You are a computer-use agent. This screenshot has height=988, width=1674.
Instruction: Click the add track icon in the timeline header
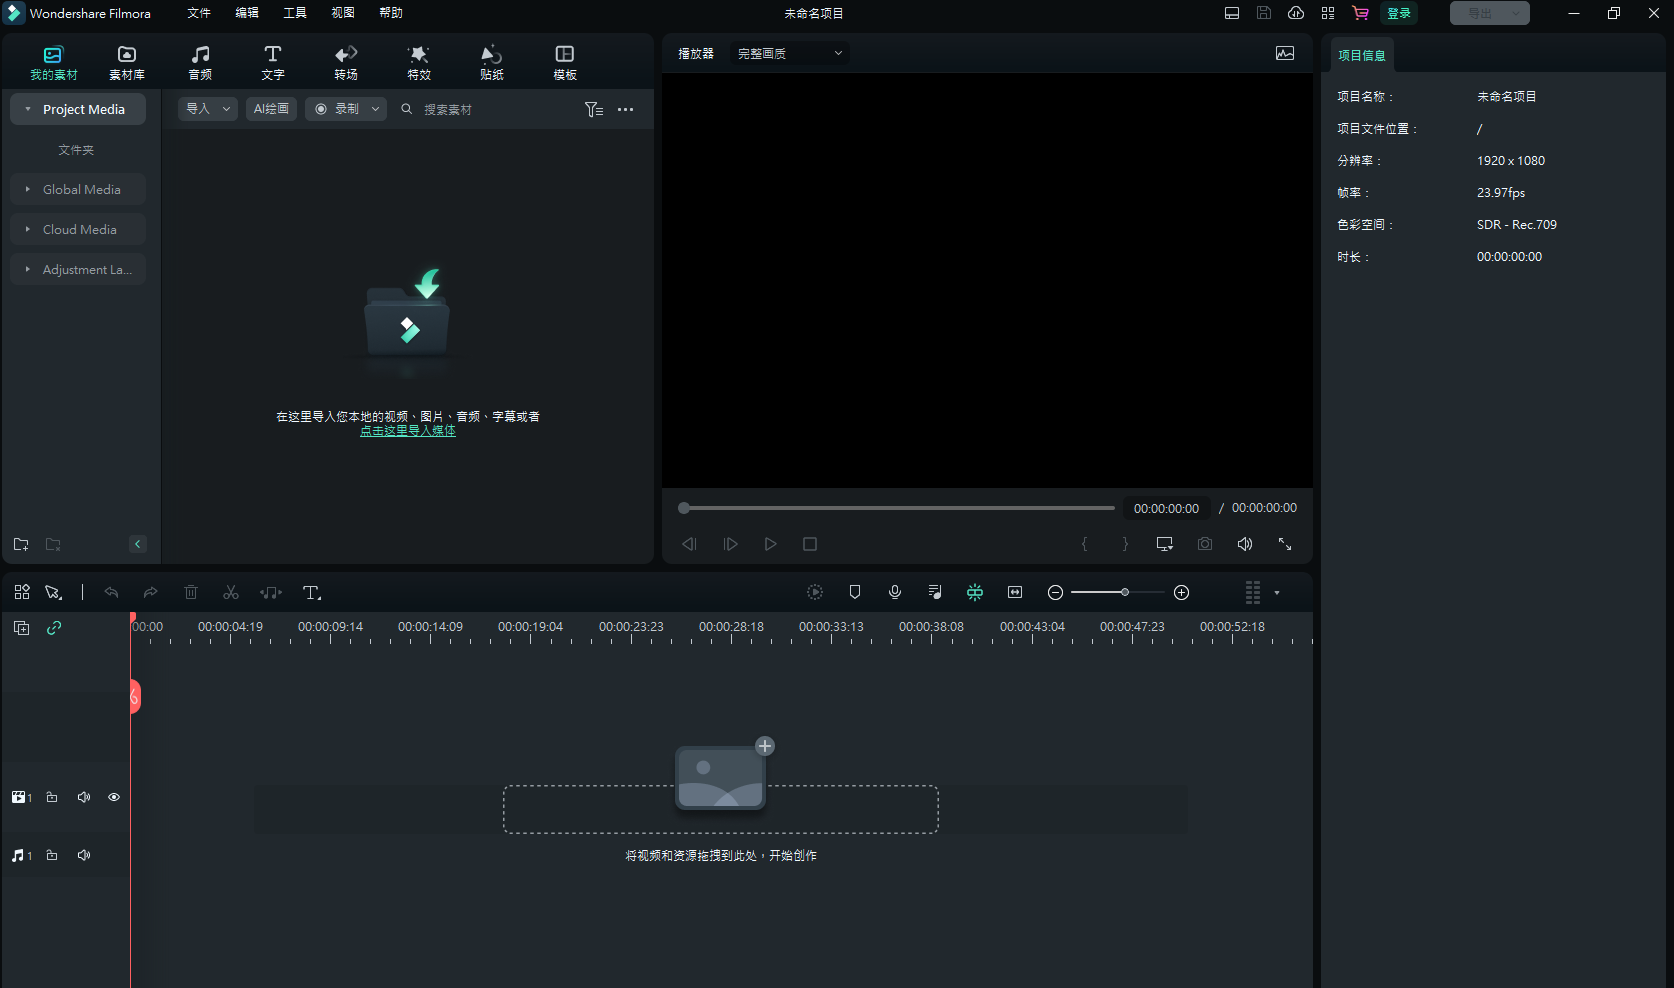21,628
